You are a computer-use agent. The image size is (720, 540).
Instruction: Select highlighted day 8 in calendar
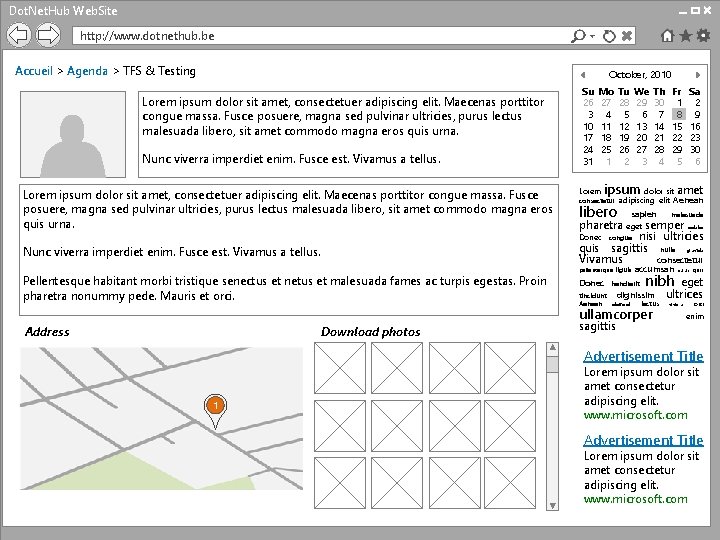[x=679, y=114]
